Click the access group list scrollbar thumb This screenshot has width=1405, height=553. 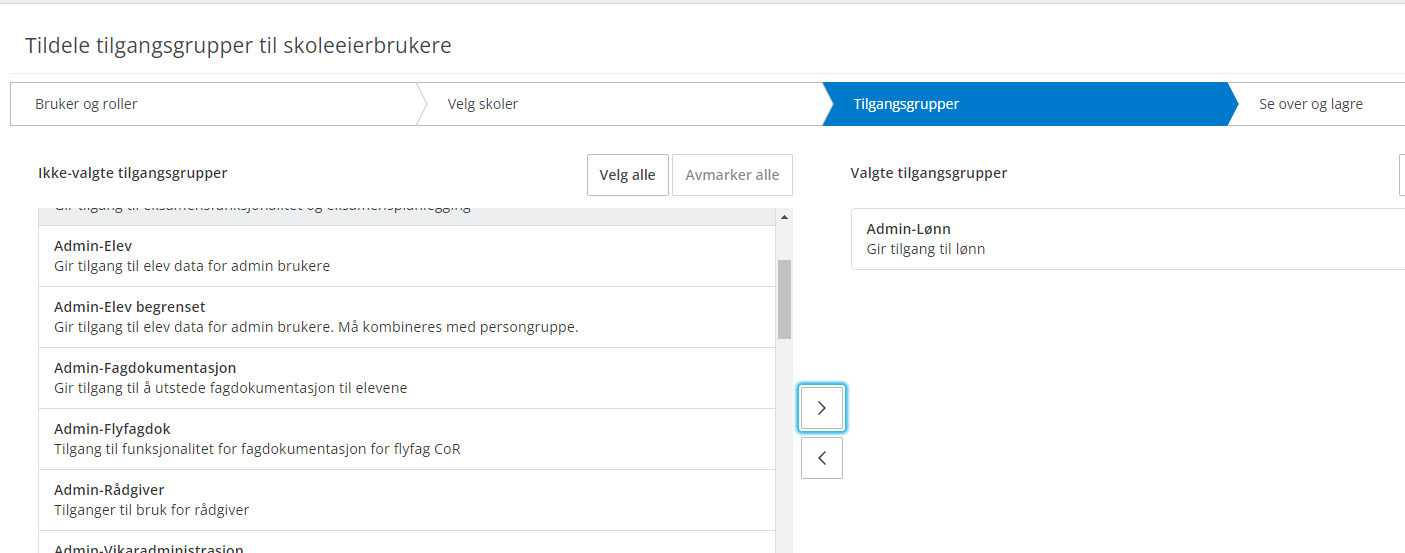pos(784,299)
